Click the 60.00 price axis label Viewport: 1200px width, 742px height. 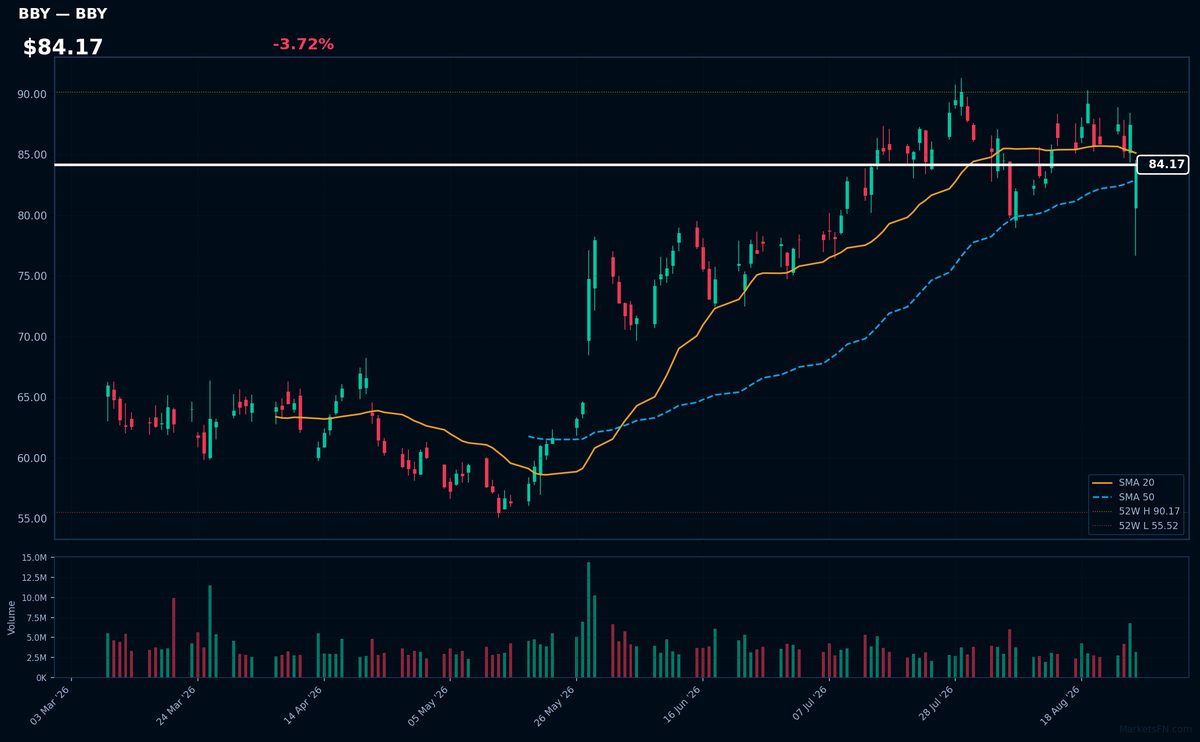pos(33,459)
